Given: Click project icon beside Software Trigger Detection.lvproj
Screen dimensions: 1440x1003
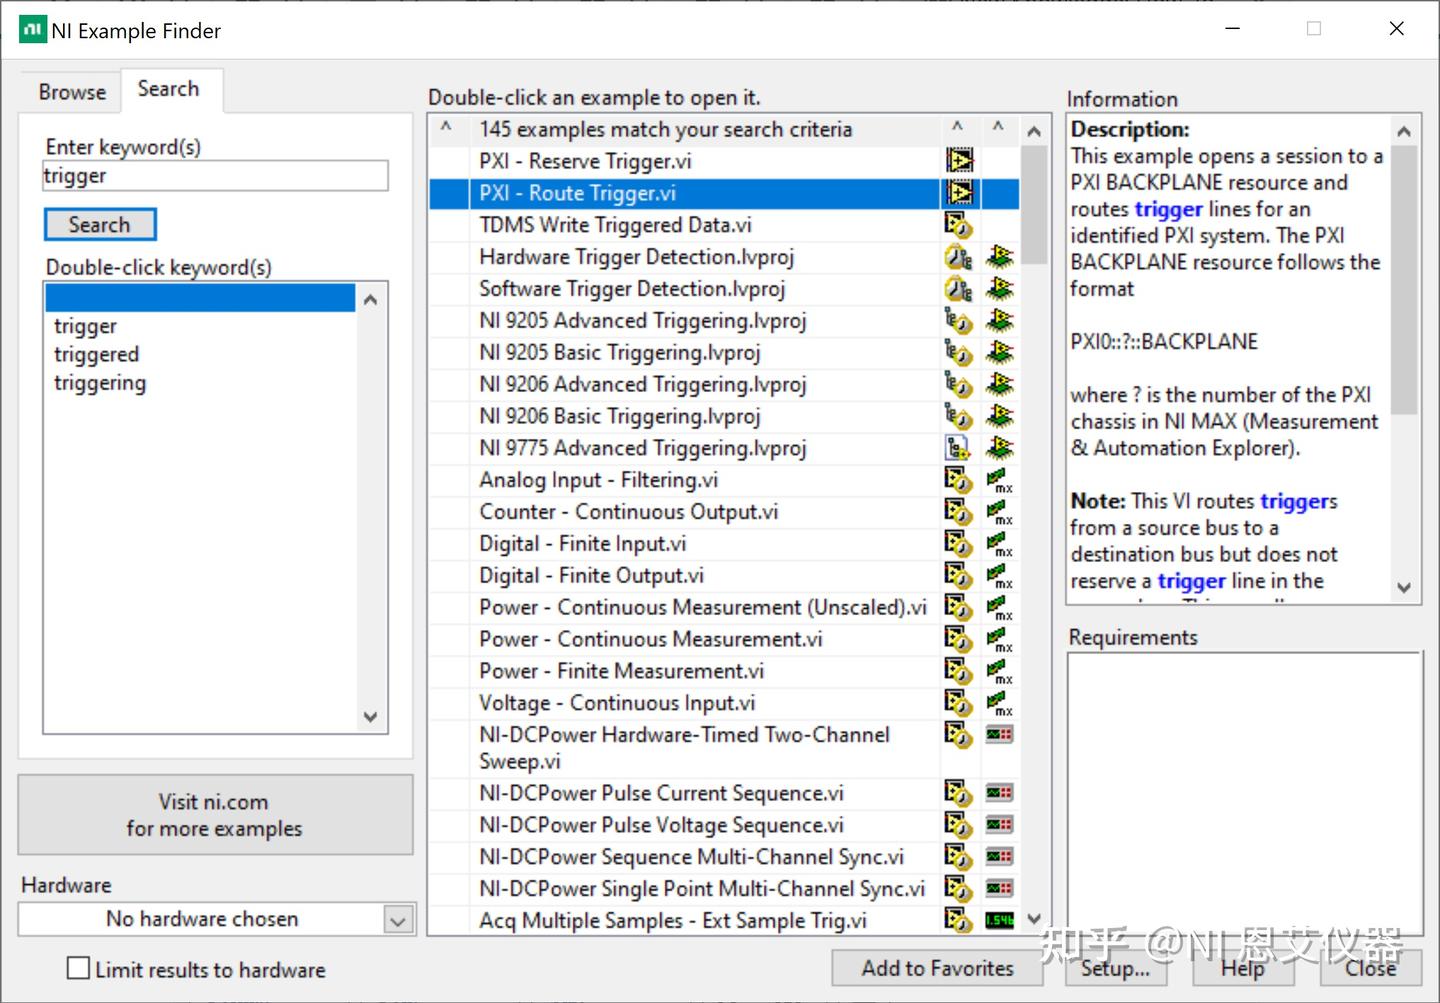Looking at the screenshot, I should [959, 289].
